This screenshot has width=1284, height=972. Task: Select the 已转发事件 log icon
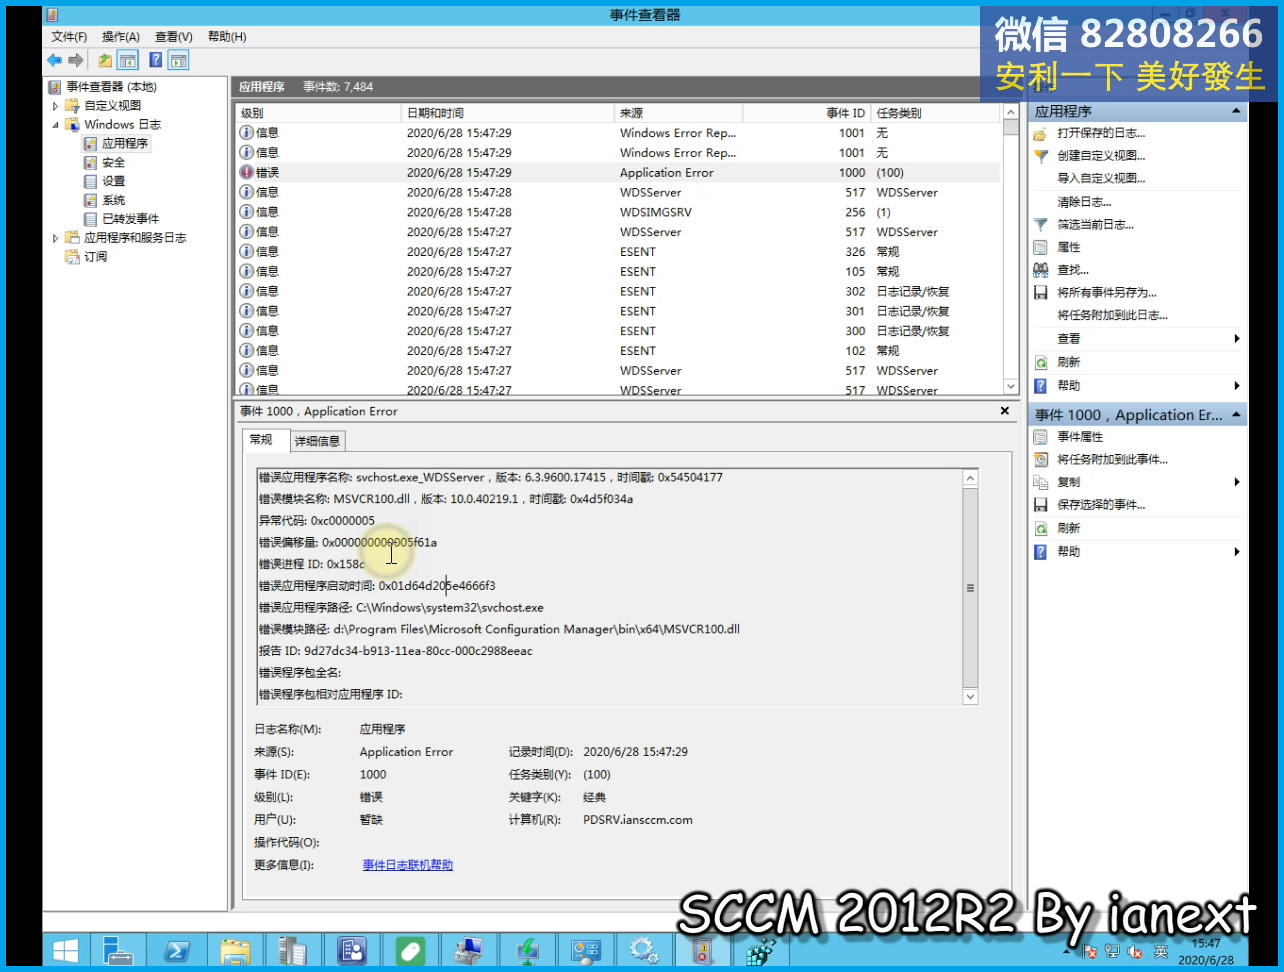(x=91, y=219)
